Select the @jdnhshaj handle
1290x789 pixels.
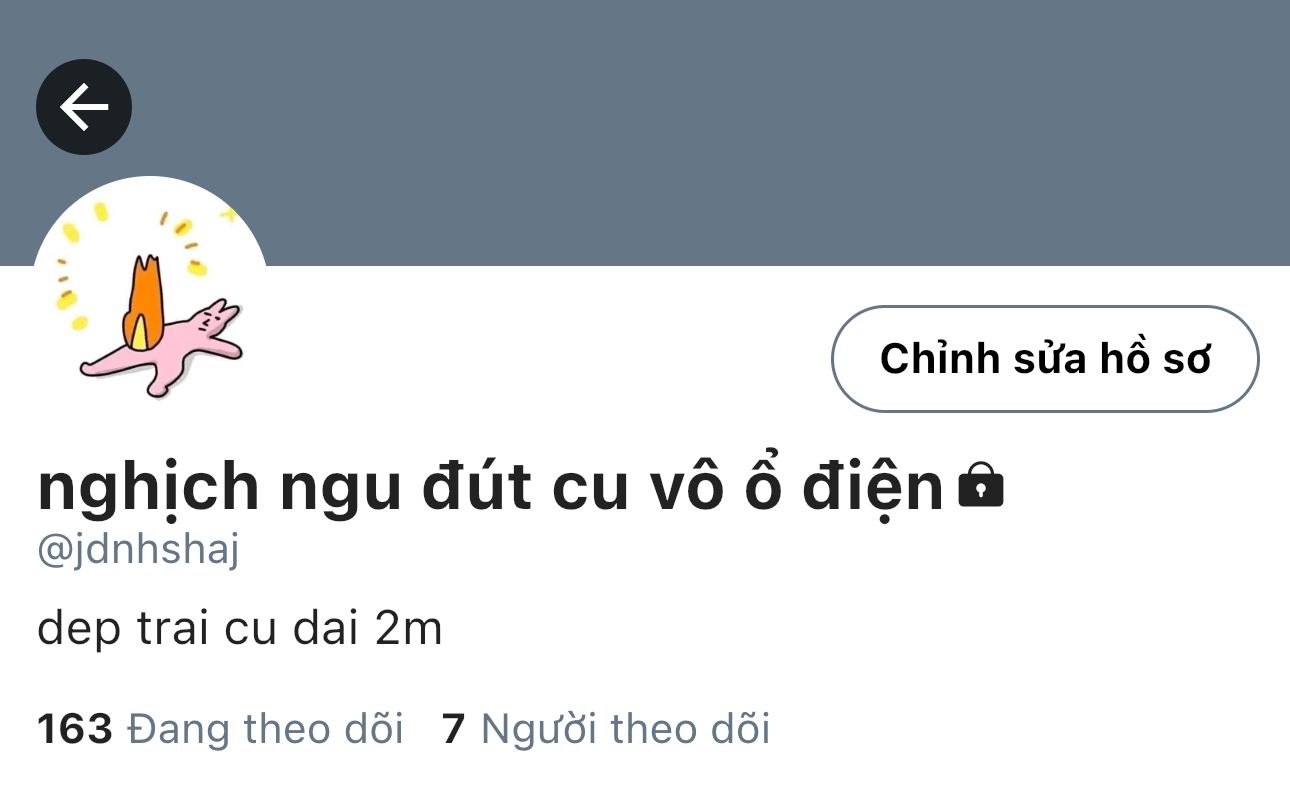[139, 551]
